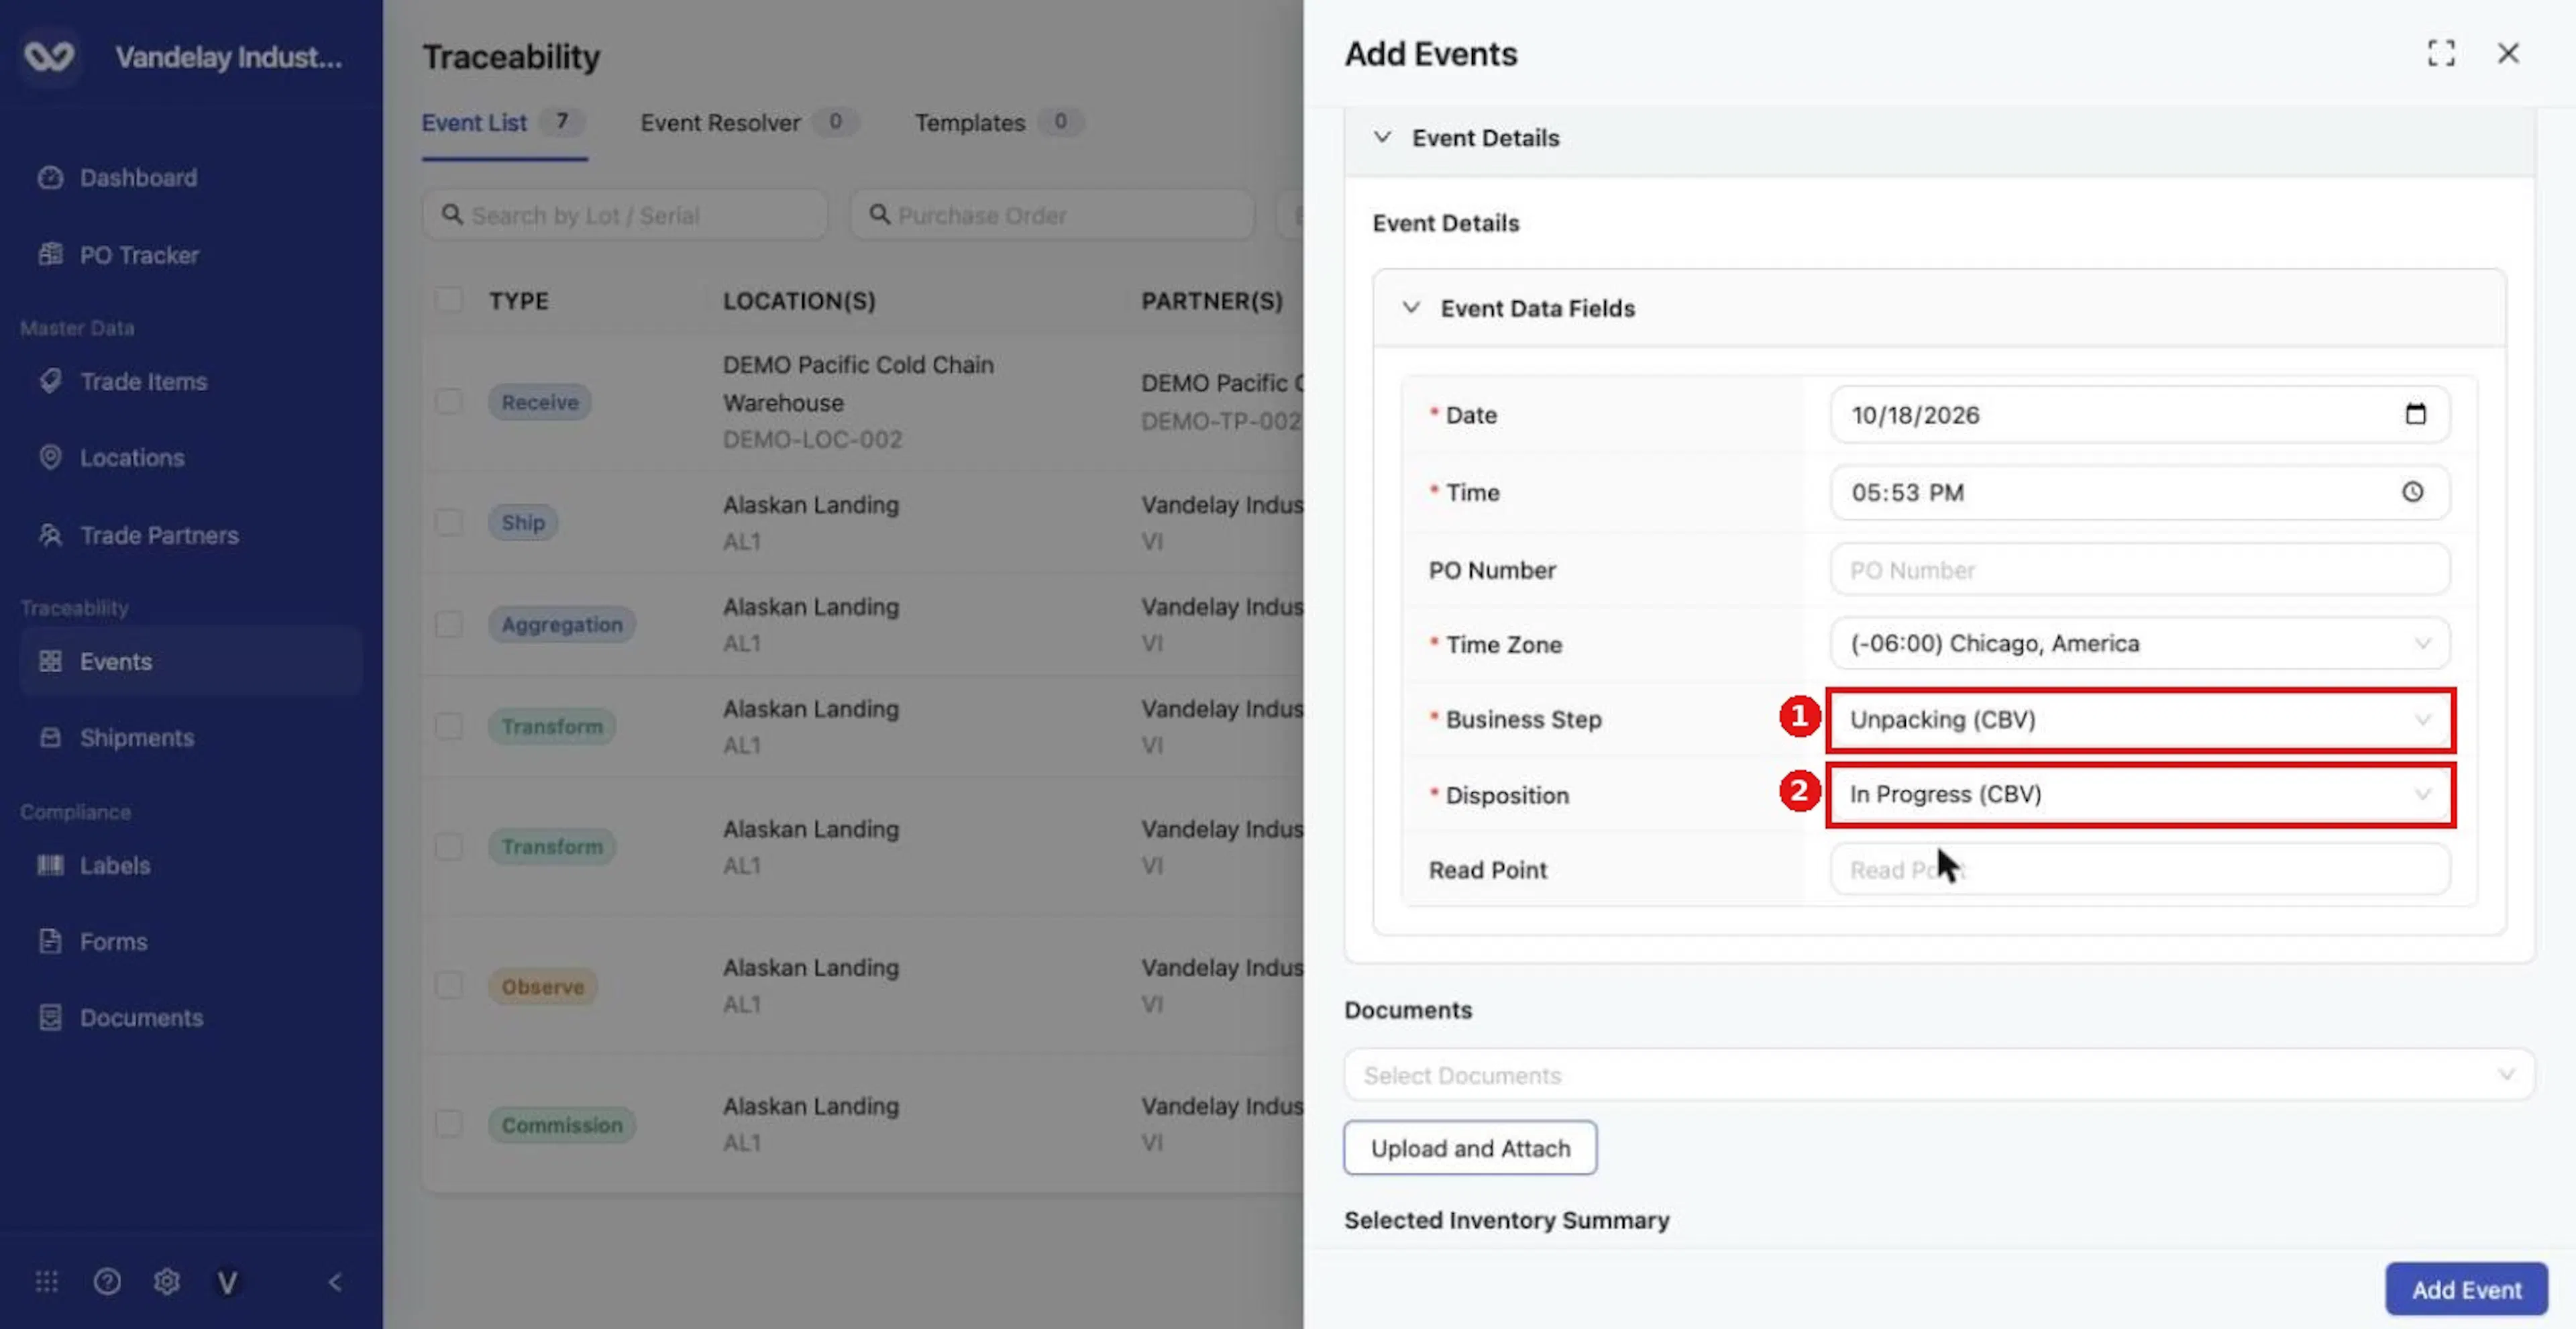Click the V user avatar in the sidebar footer

227,1282
